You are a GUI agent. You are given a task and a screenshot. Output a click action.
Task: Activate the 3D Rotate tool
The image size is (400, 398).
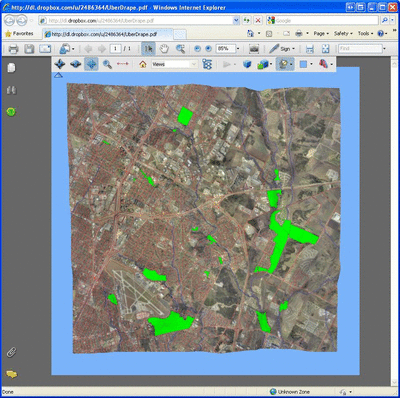(x=60, y=64)
